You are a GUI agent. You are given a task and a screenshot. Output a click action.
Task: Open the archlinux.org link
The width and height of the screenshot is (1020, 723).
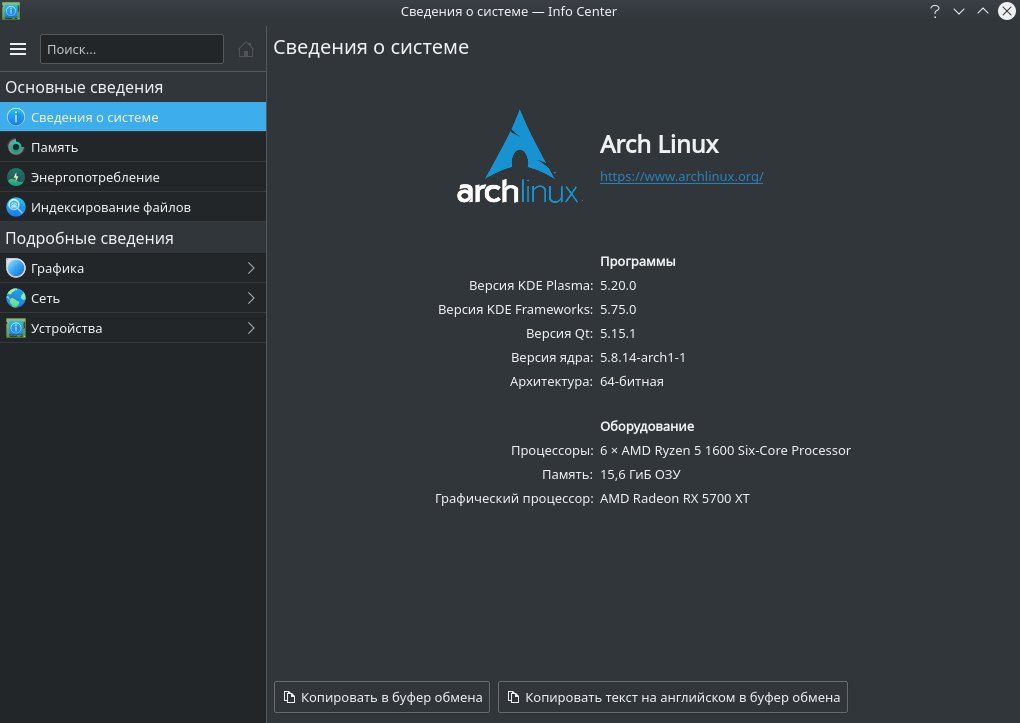[681, 176]
